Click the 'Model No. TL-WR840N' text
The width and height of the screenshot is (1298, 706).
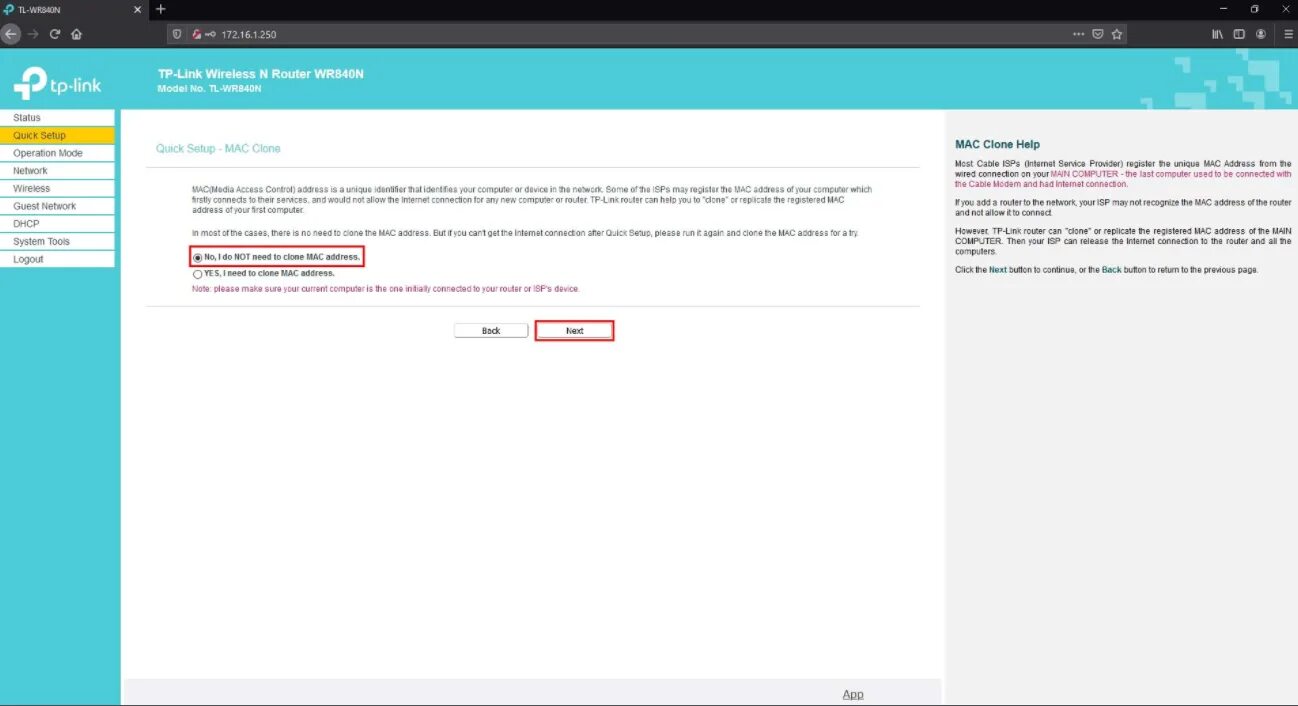tap(209, 89)
